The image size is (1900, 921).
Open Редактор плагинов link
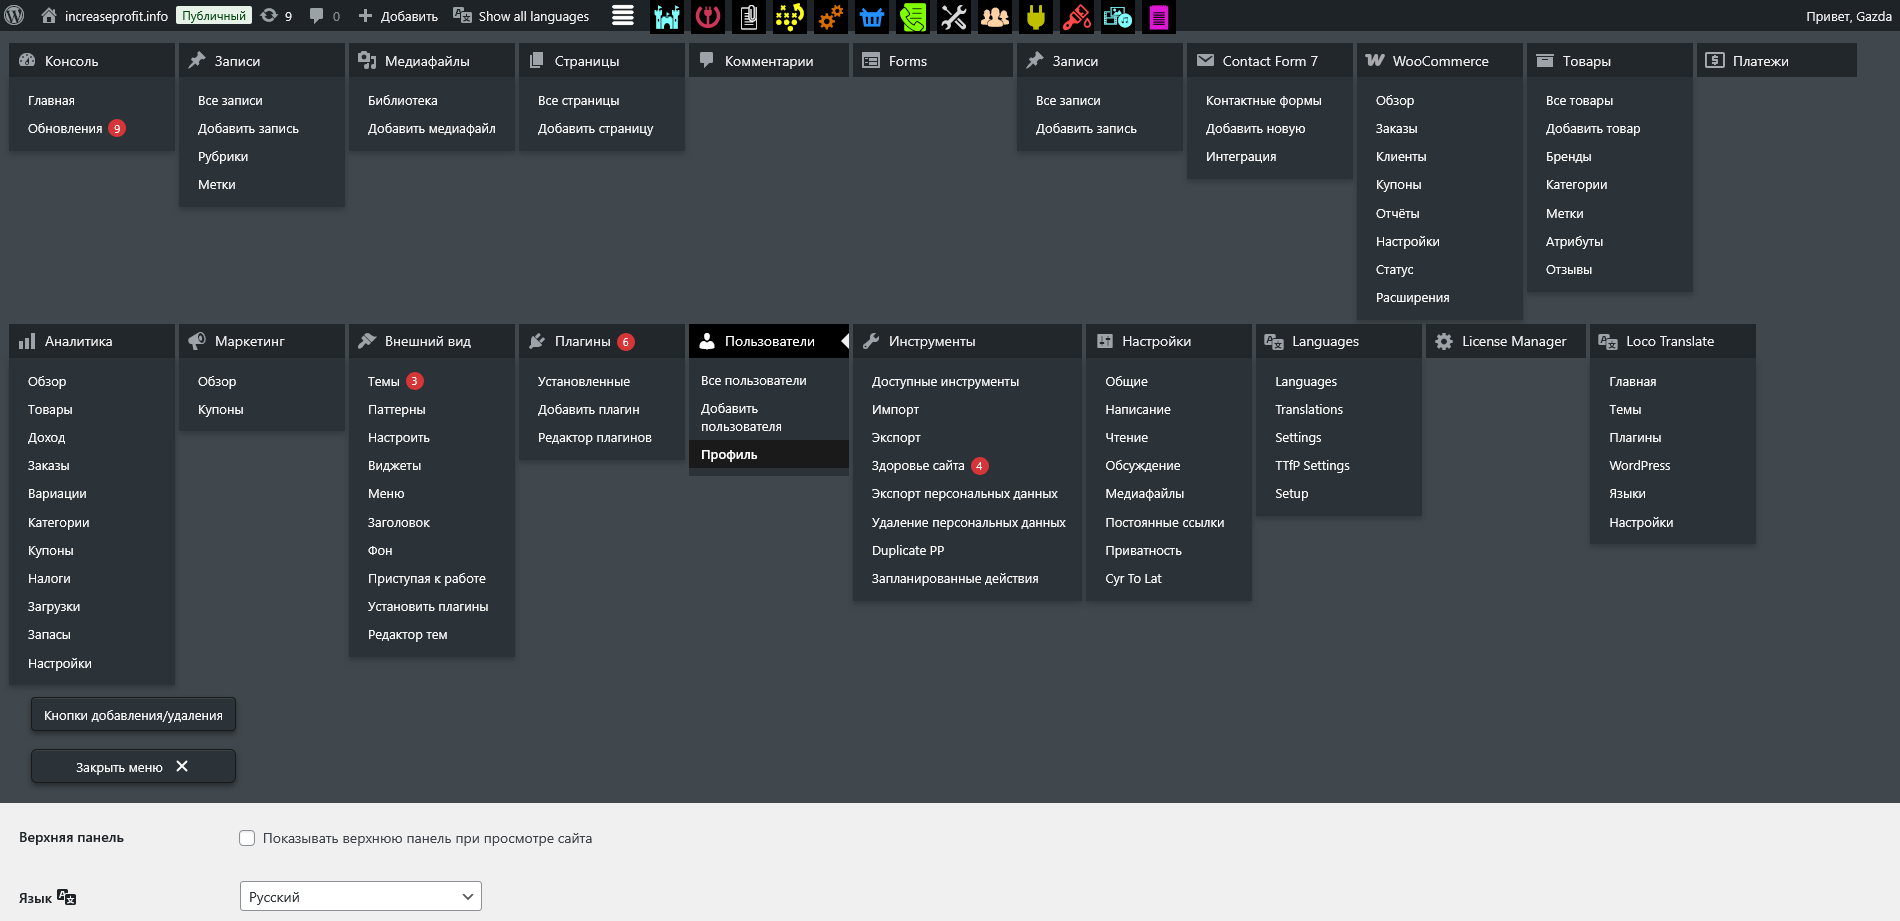pyautogui.click(x=595, y=437)
